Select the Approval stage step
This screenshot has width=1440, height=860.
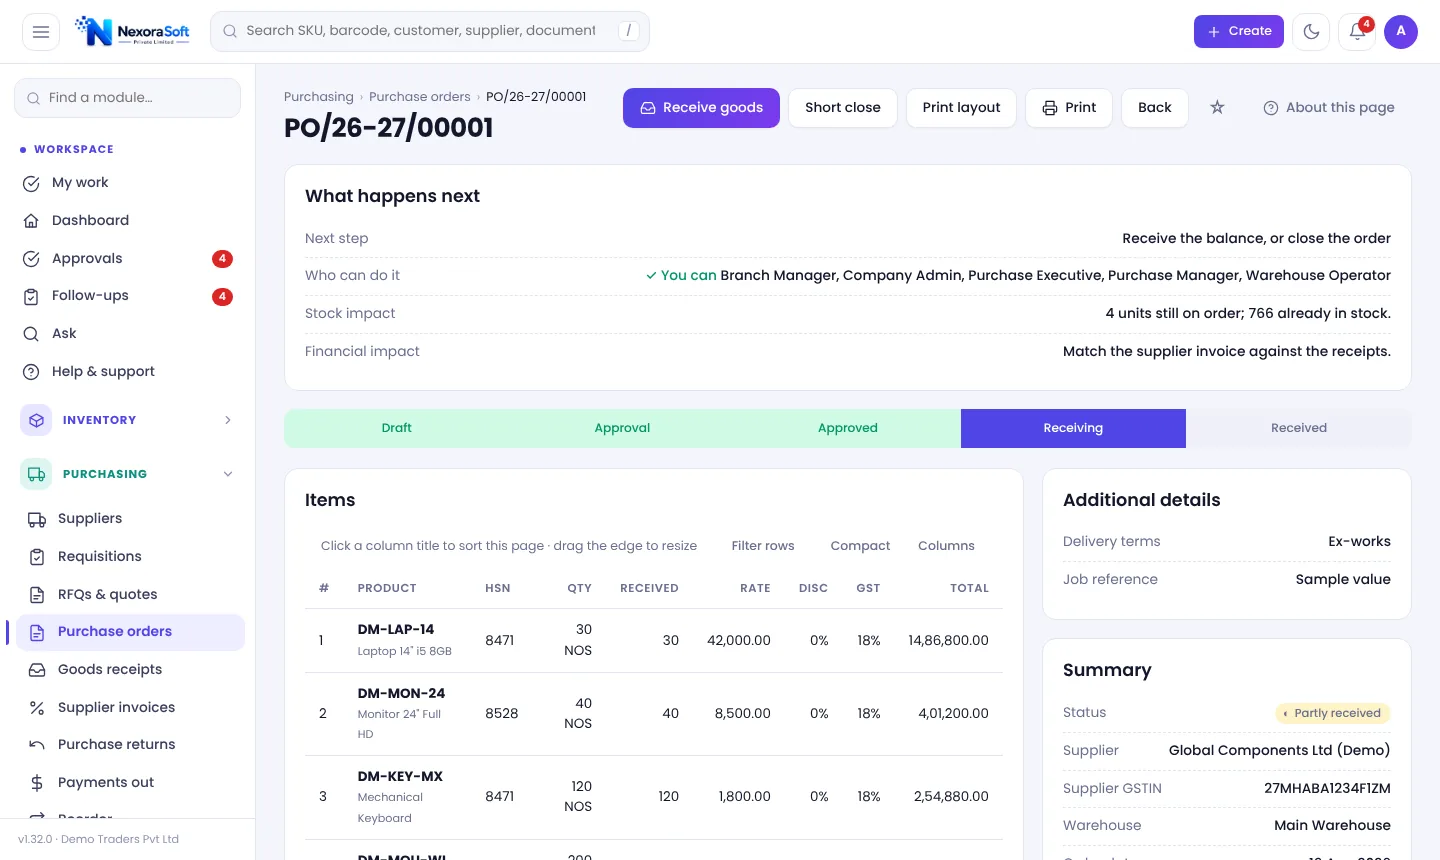622,428
